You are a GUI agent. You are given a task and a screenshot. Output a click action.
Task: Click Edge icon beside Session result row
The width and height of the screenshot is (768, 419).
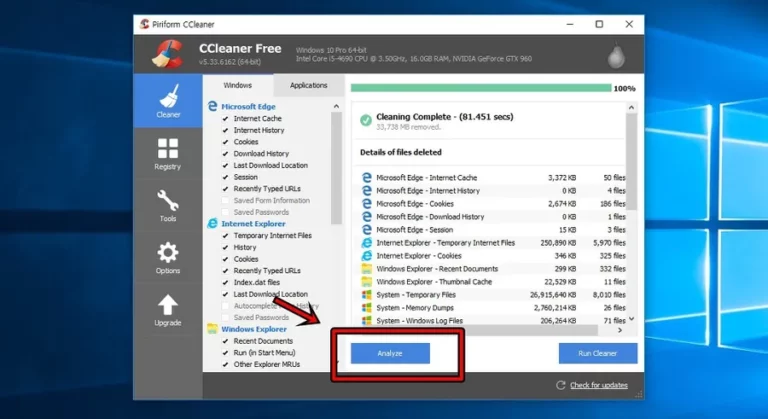tap(366, 229)
